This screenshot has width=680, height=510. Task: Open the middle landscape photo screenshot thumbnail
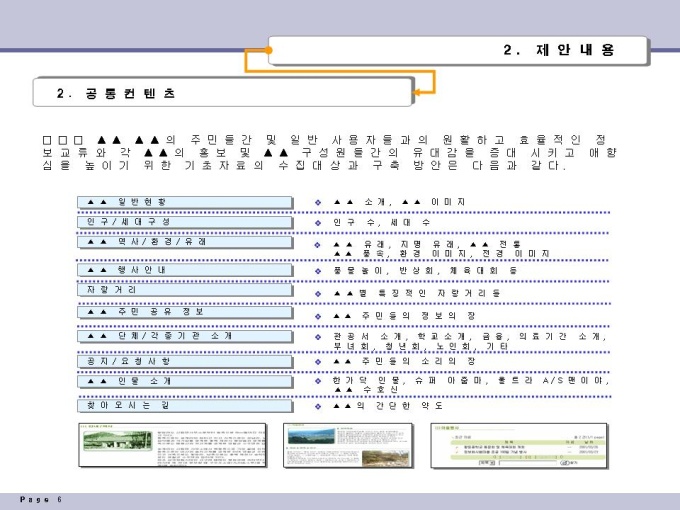pyautogui.click(x=348, y=445)
